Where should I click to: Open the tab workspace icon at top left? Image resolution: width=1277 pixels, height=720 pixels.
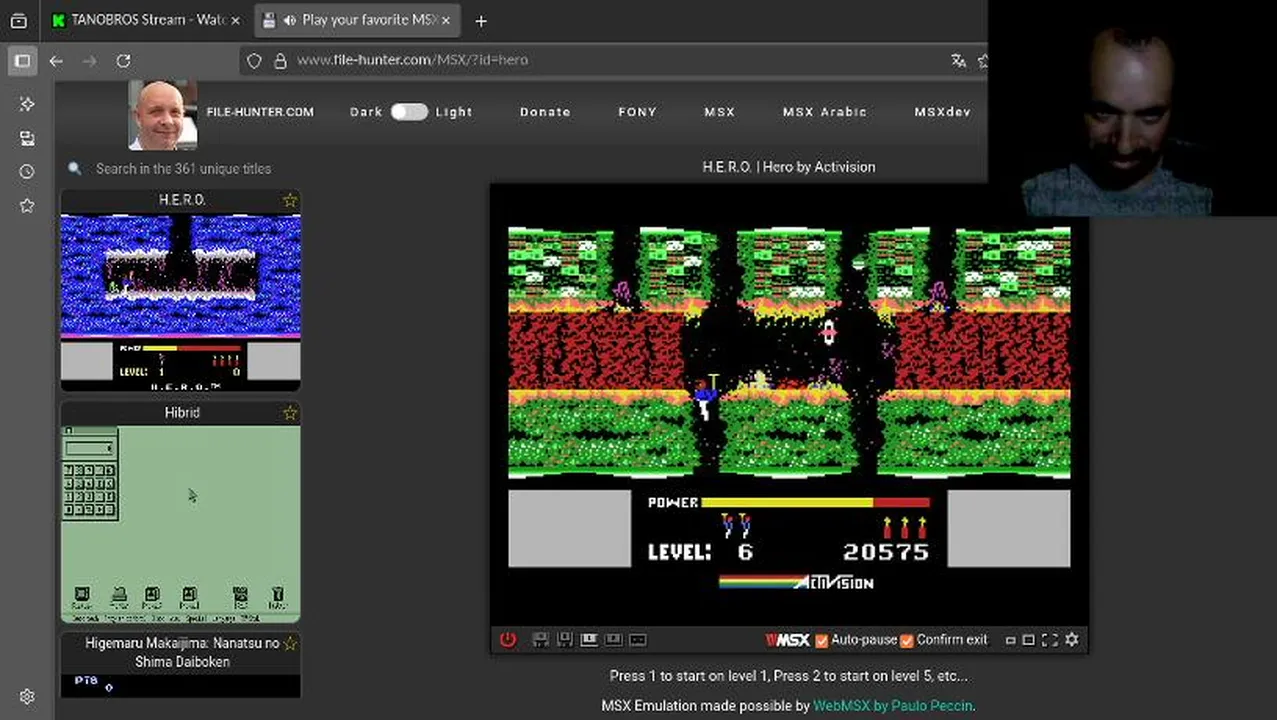(18, 20)
